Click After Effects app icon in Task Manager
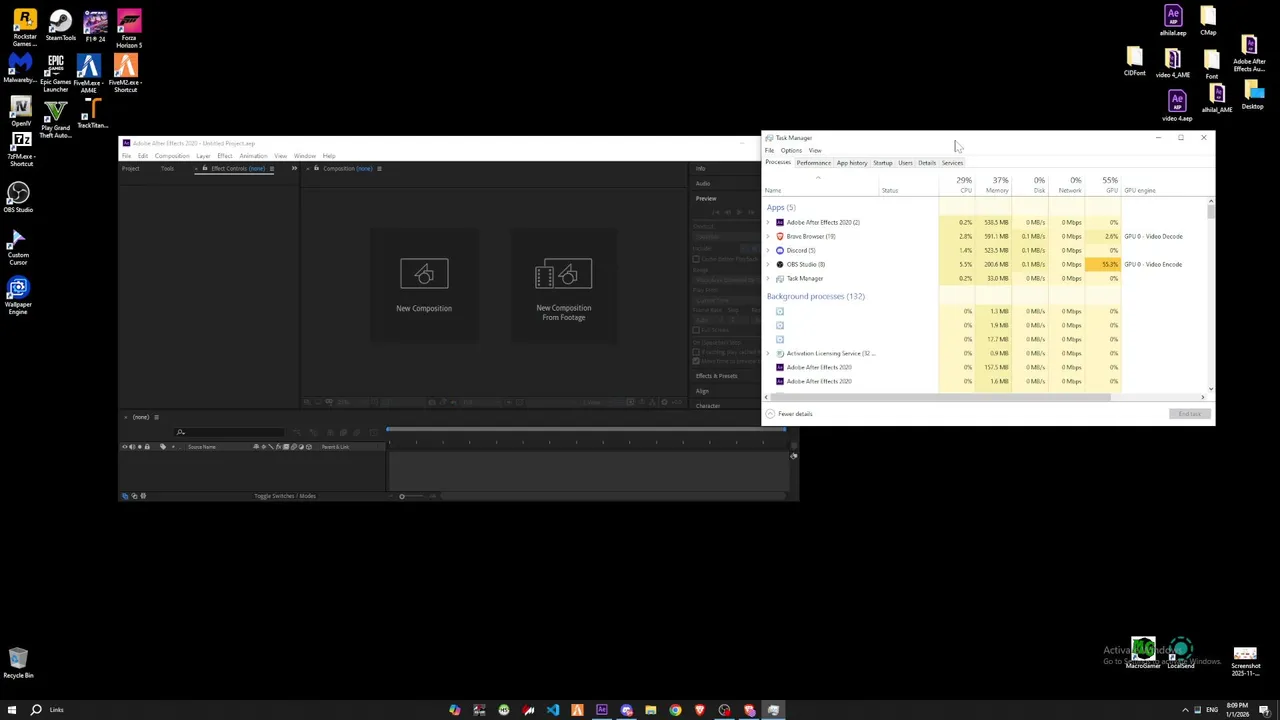 click(780, 222)
